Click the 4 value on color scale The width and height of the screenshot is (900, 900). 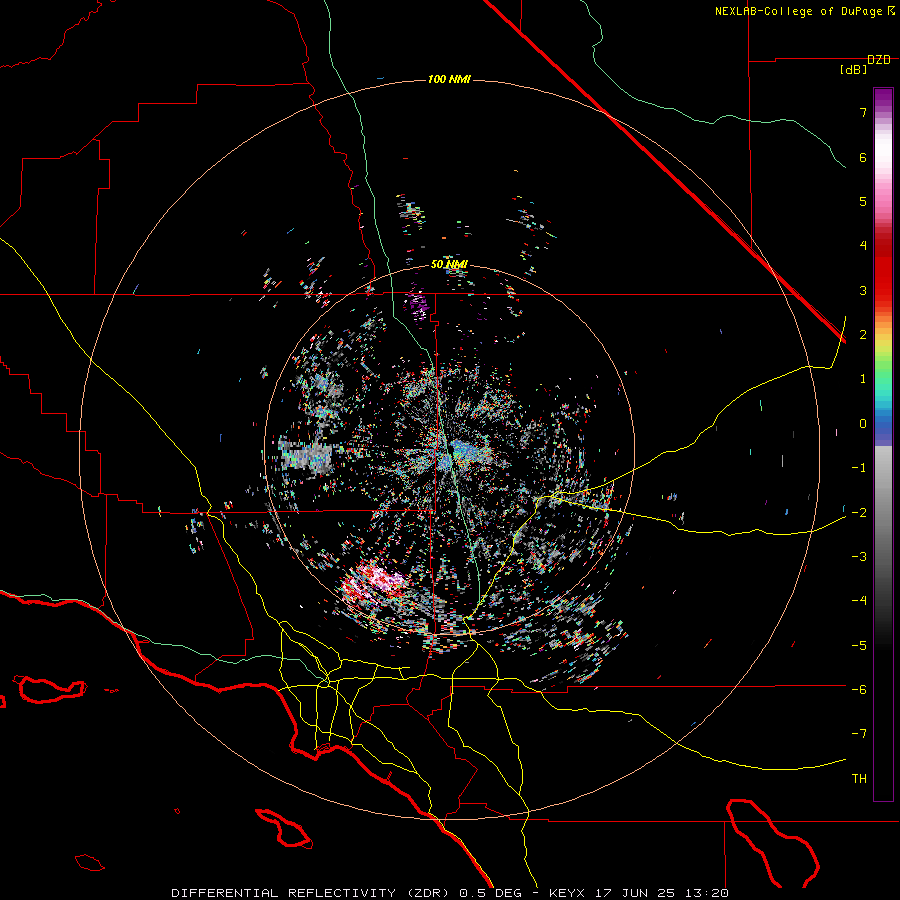coord(863,246)
